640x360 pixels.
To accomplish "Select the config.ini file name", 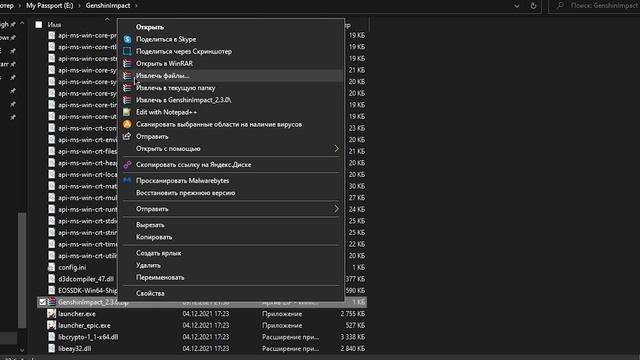I will [72, 267].
